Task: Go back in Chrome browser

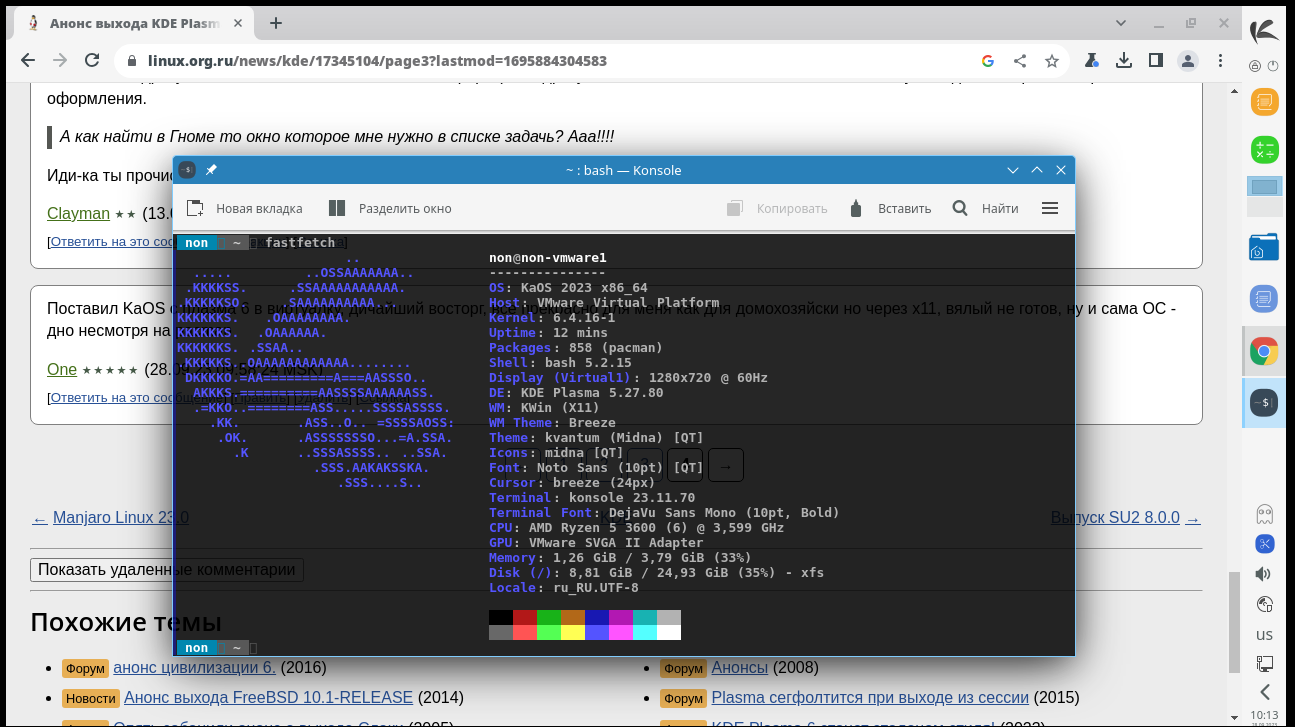Action: click(x=27, y=60)
